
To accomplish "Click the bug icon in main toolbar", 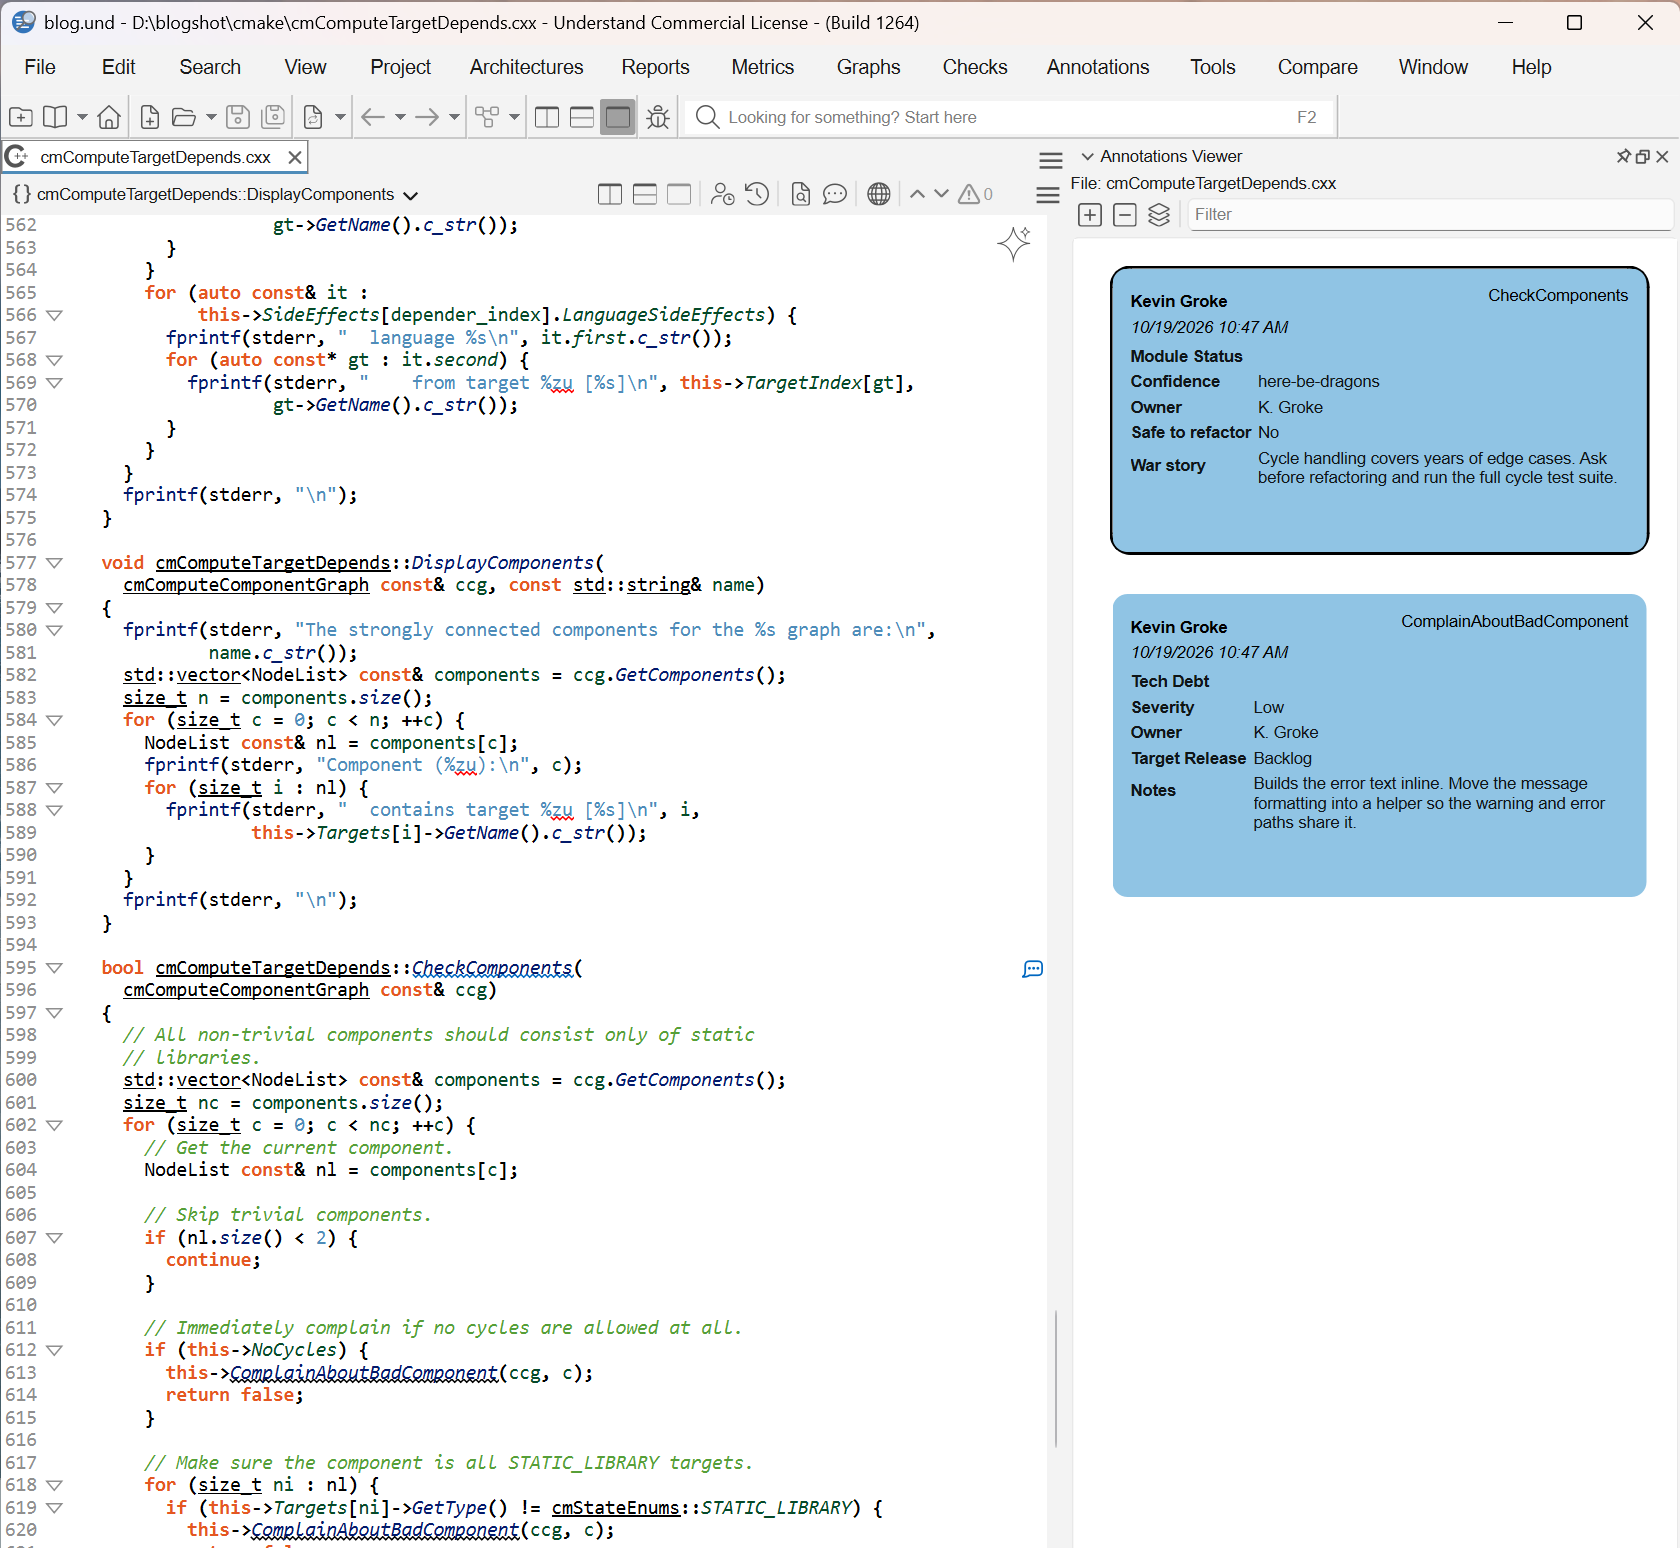I will (658, 117).
